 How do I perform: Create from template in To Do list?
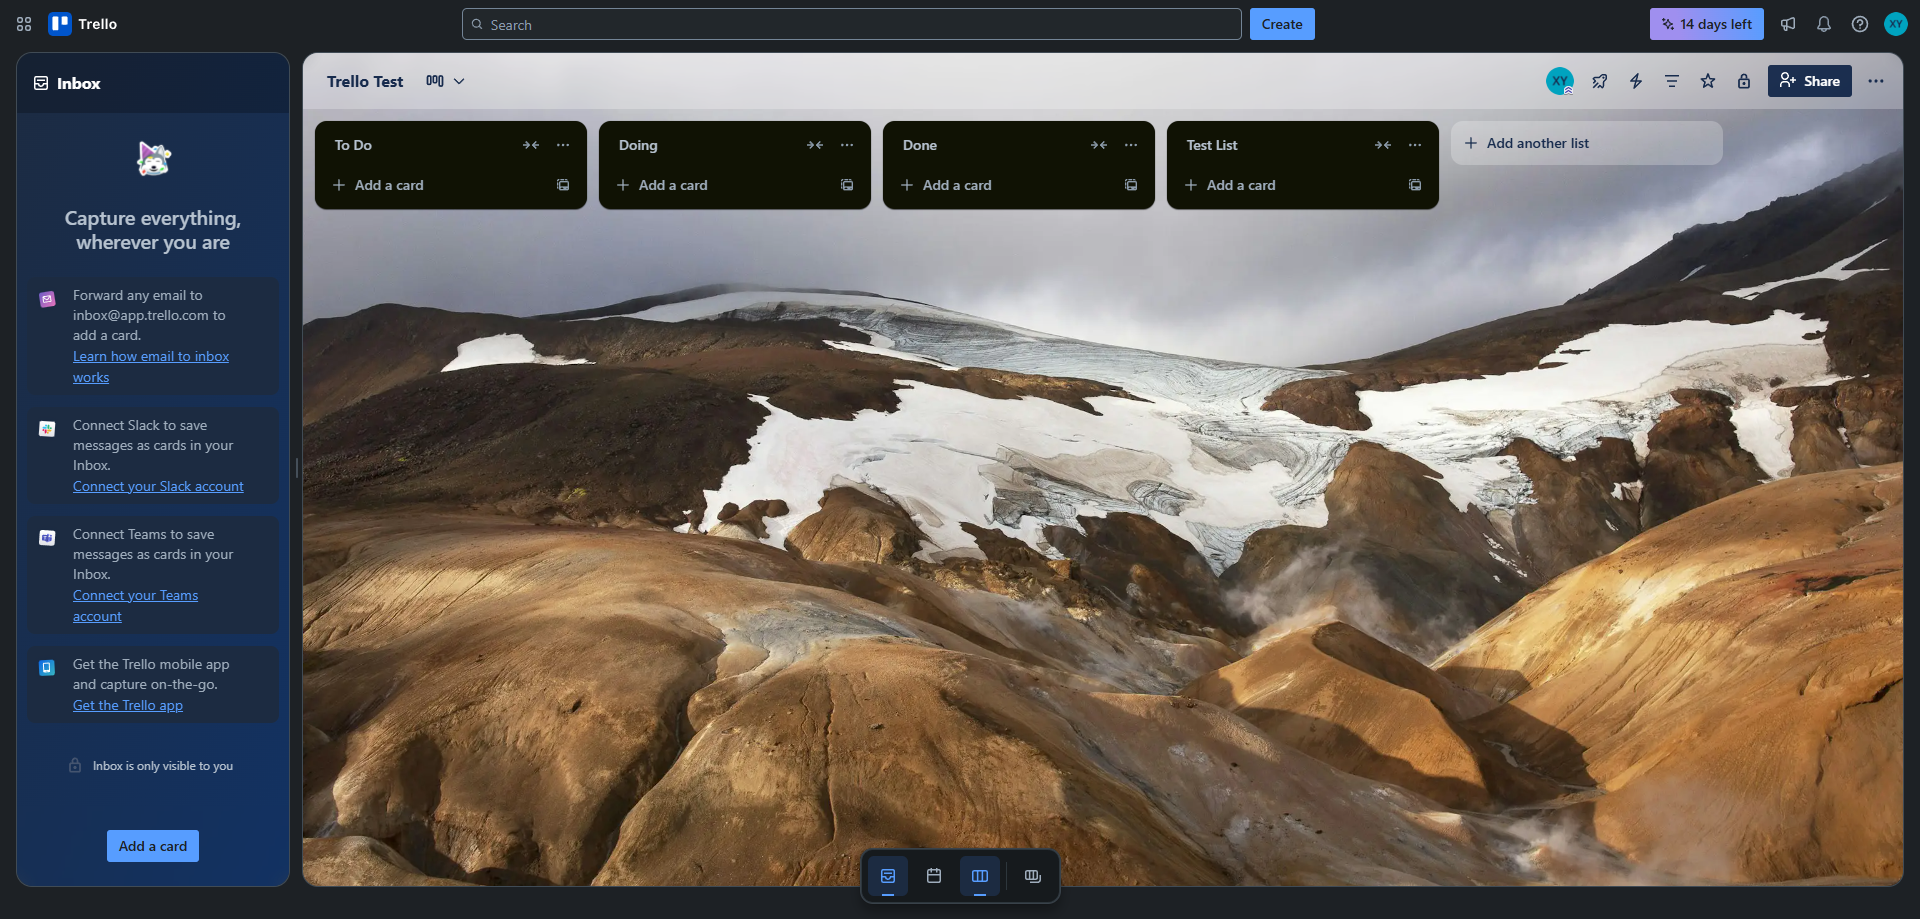click(x=563, y=185)
